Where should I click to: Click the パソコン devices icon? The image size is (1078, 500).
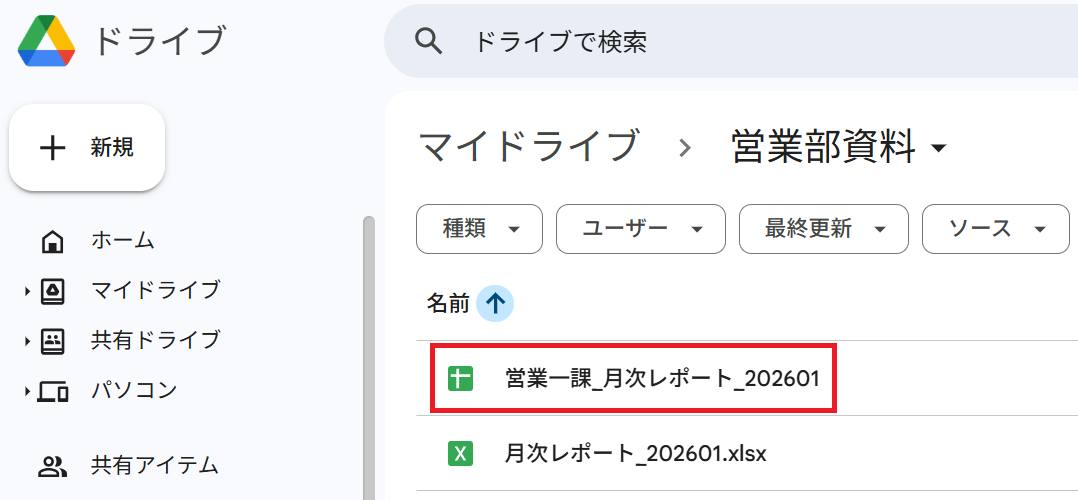point(53,391)
